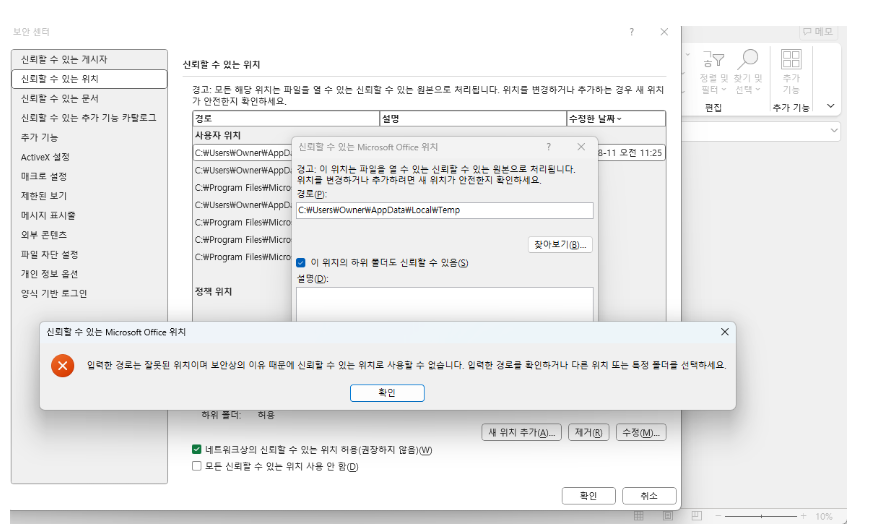The height and width of the screenshot is (532, 887).
Task: Sort by 설명 column header
Action: pos(473,119)
